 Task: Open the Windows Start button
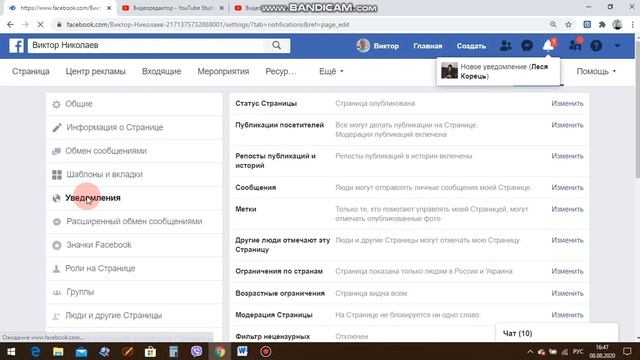[11, 351]
